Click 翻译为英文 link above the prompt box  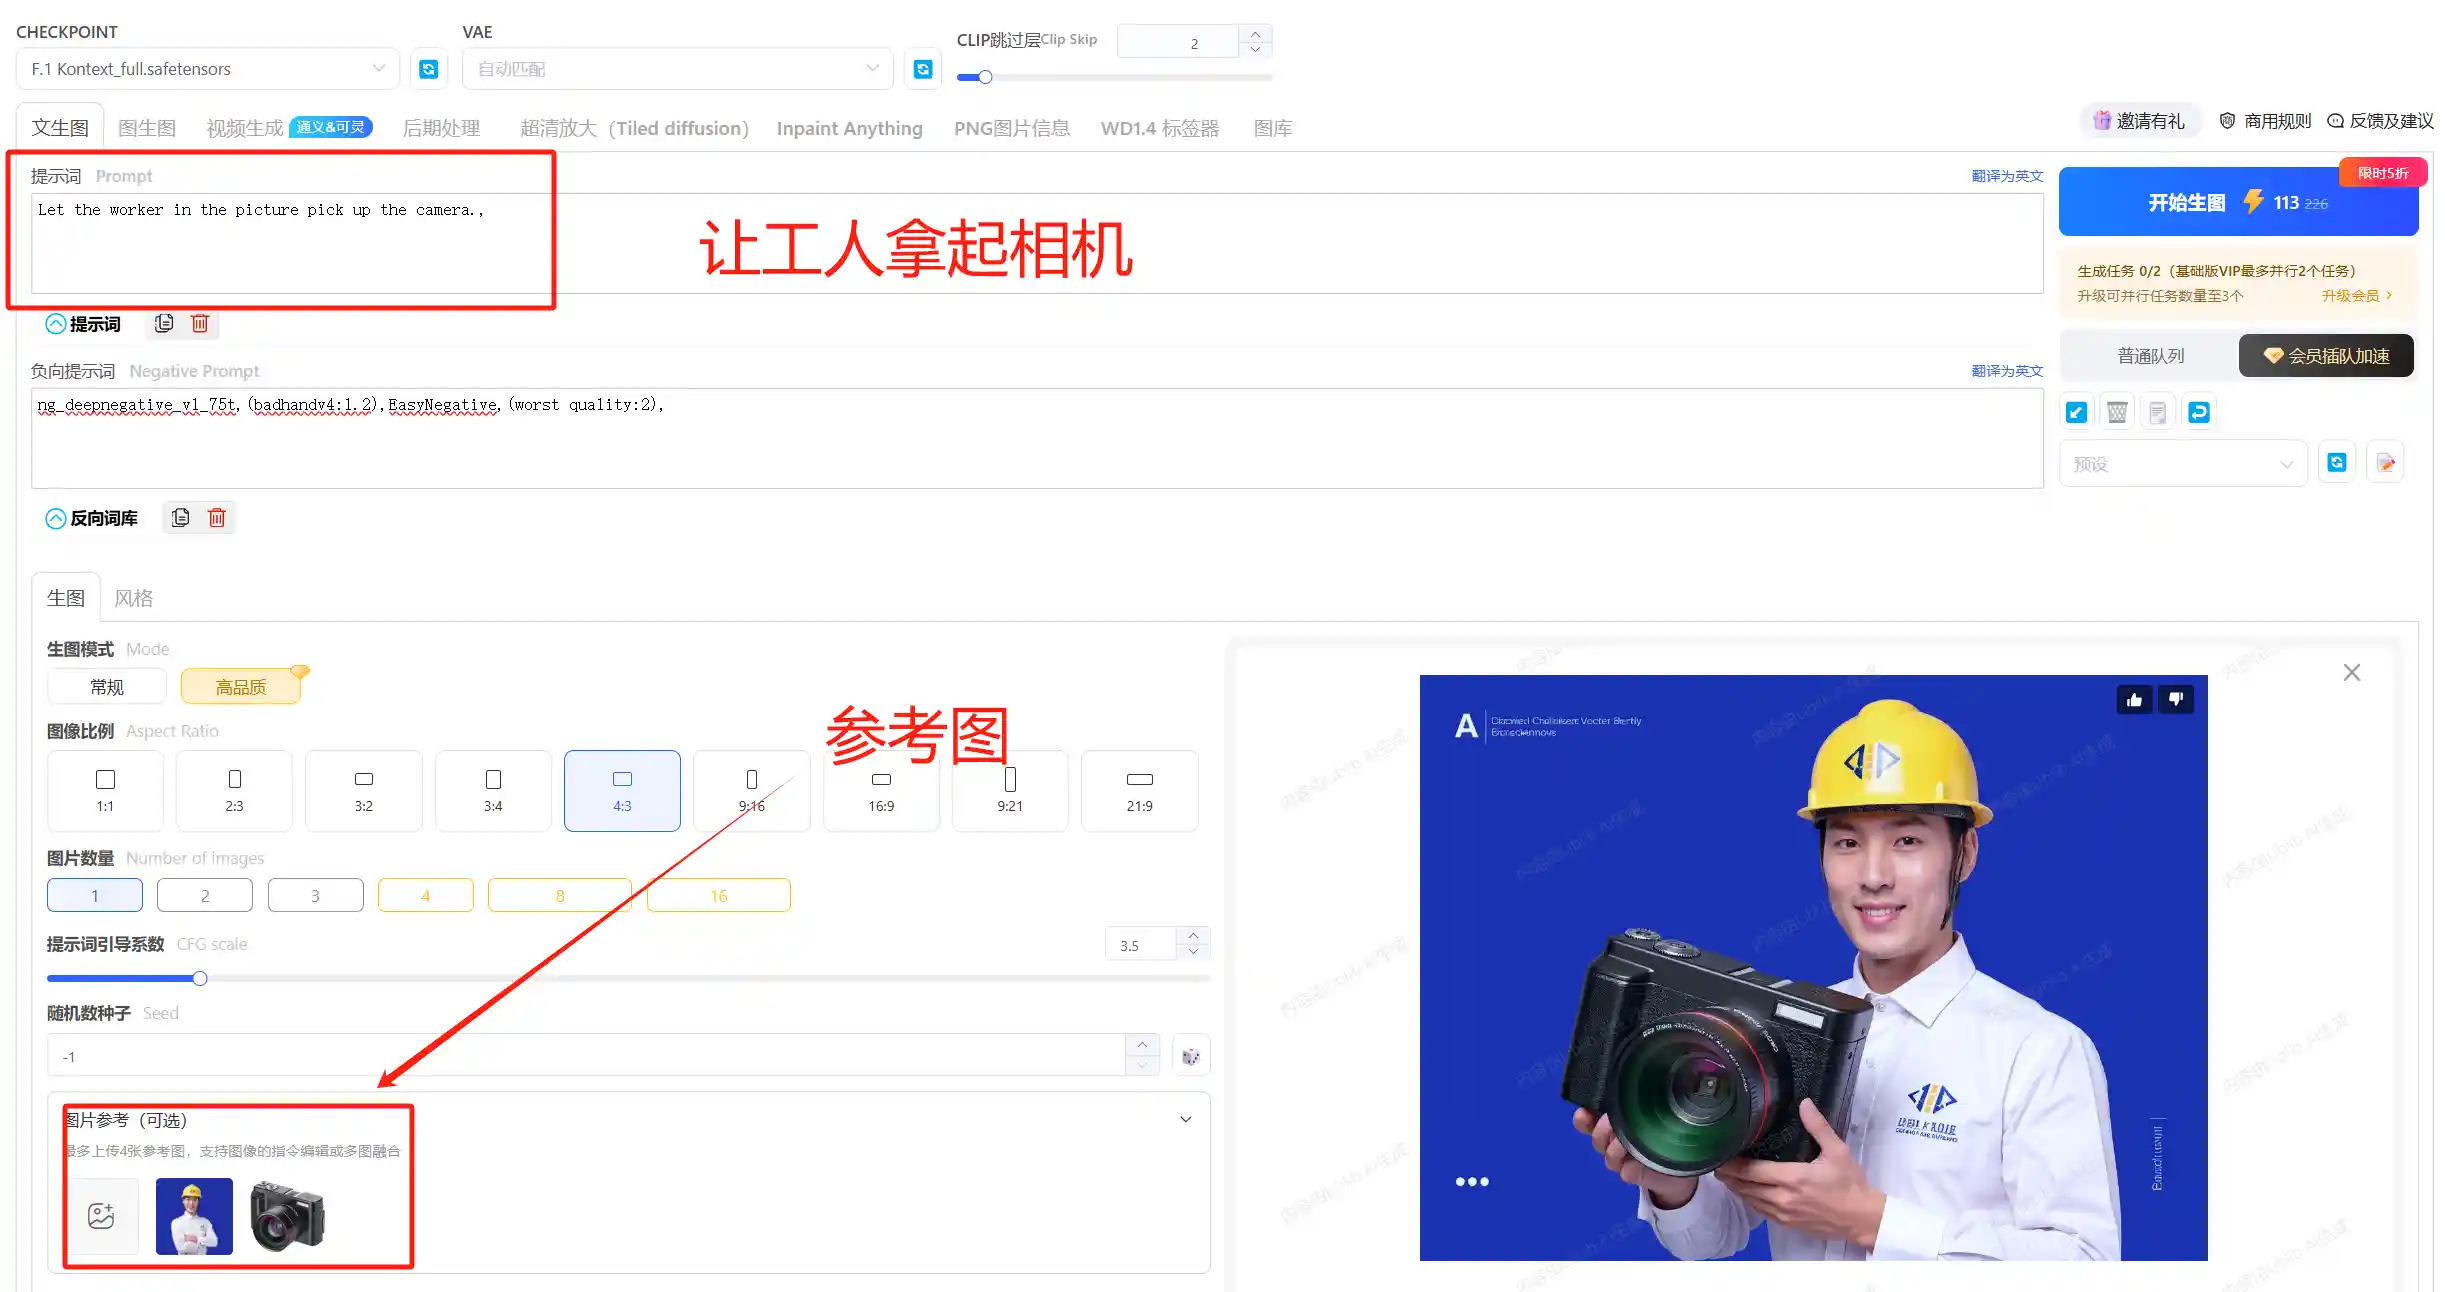pos(2006,176)
